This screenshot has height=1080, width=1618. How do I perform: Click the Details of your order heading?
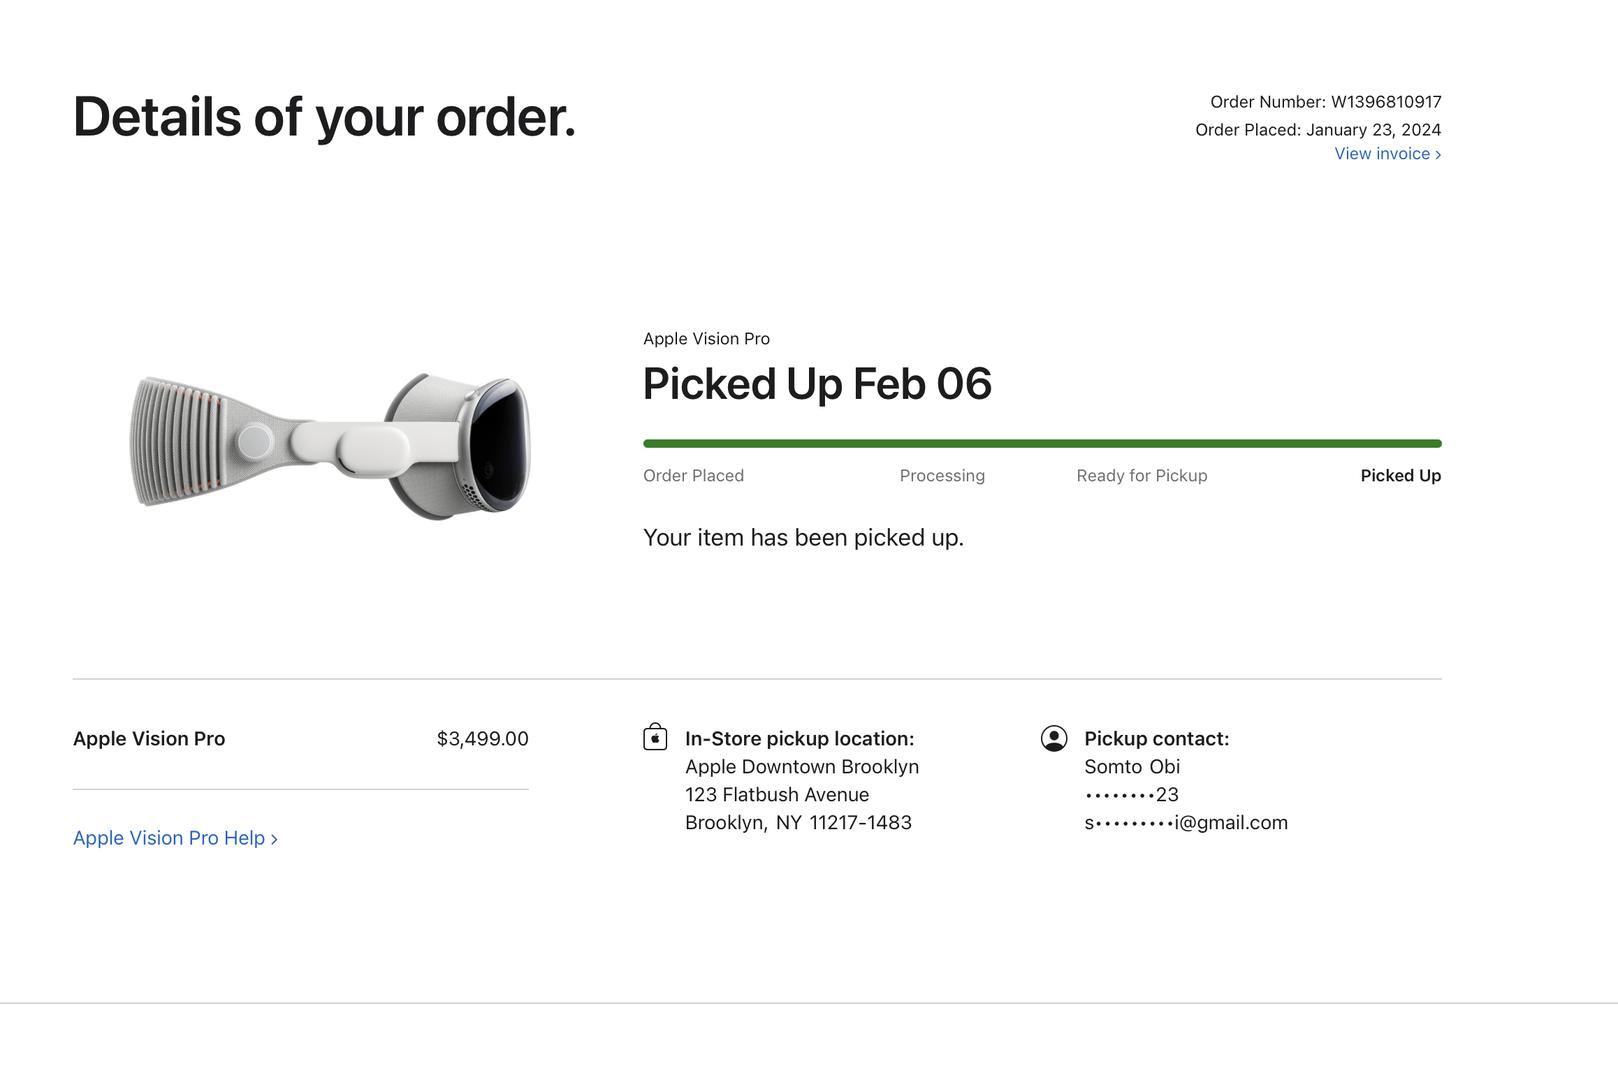click(x=324, y=117)
